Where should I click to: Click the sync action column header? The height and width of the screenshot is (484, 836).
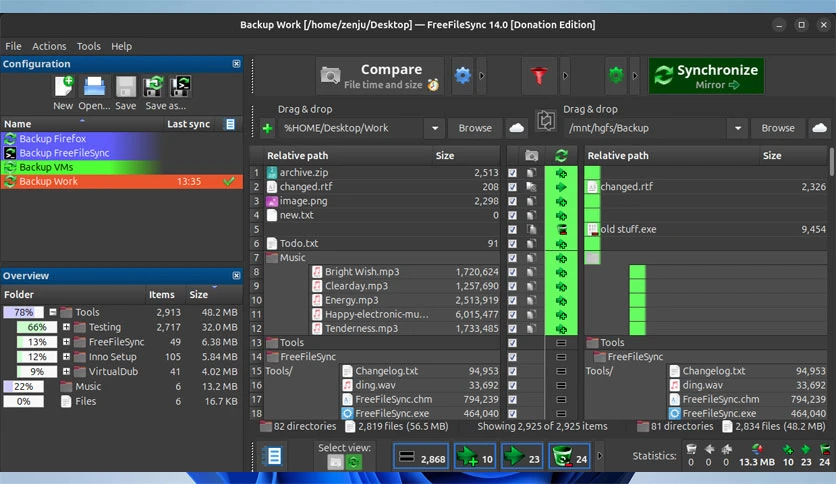(x=561, y=156)
